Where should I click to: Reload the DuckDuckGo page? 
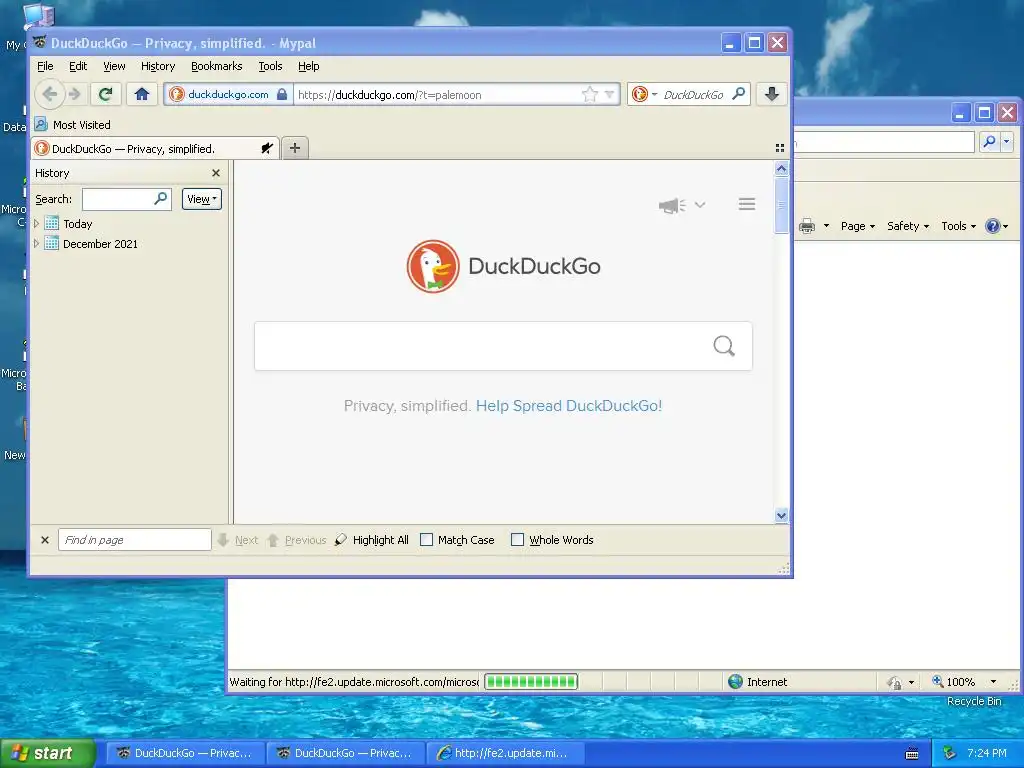(105, 94)
